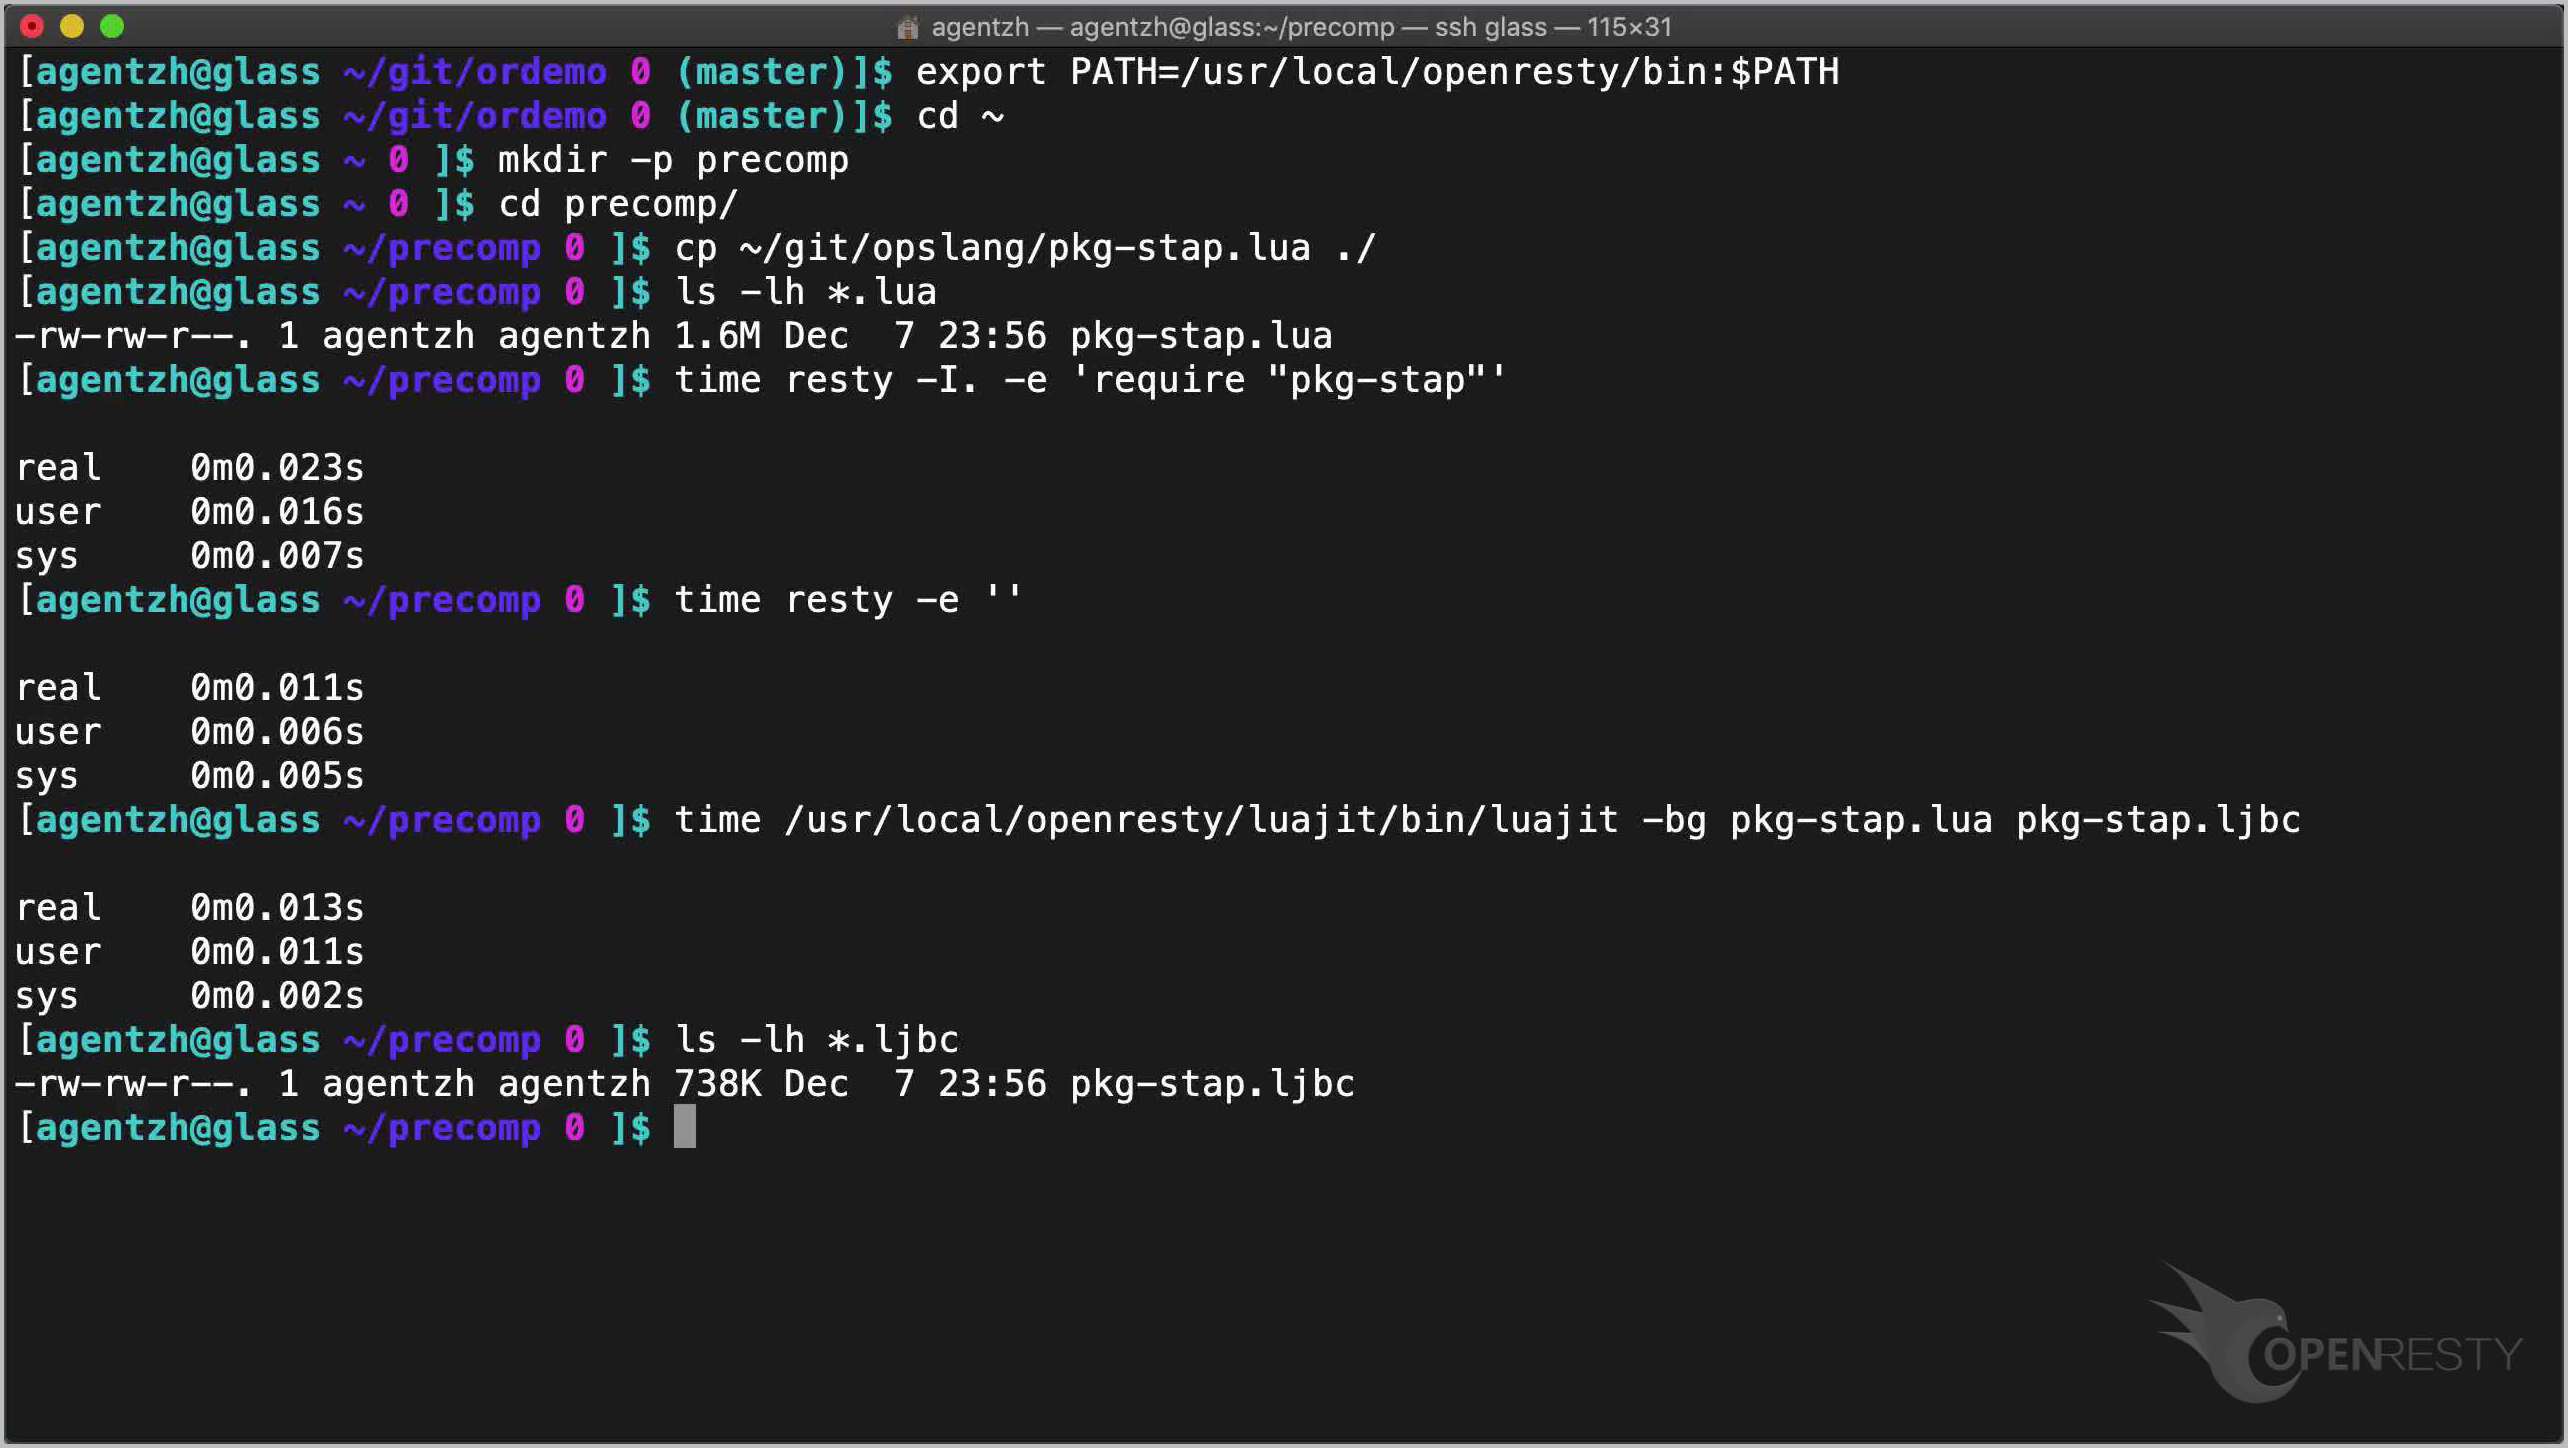Click the 'cp ~/git/opslang/pkg-stap.lua ./' command

pyautogui.click(x=1025, y=248)
